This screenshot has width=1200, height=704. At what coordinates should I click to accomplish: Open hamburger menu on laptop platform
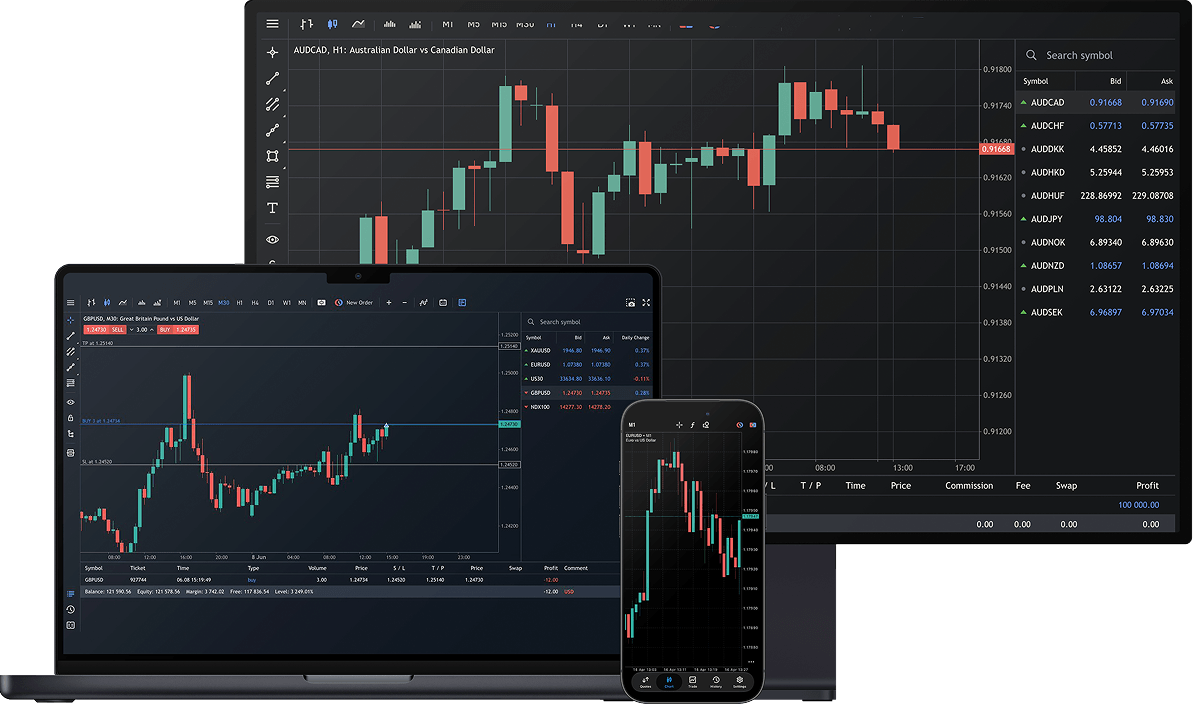coord(70,302)
